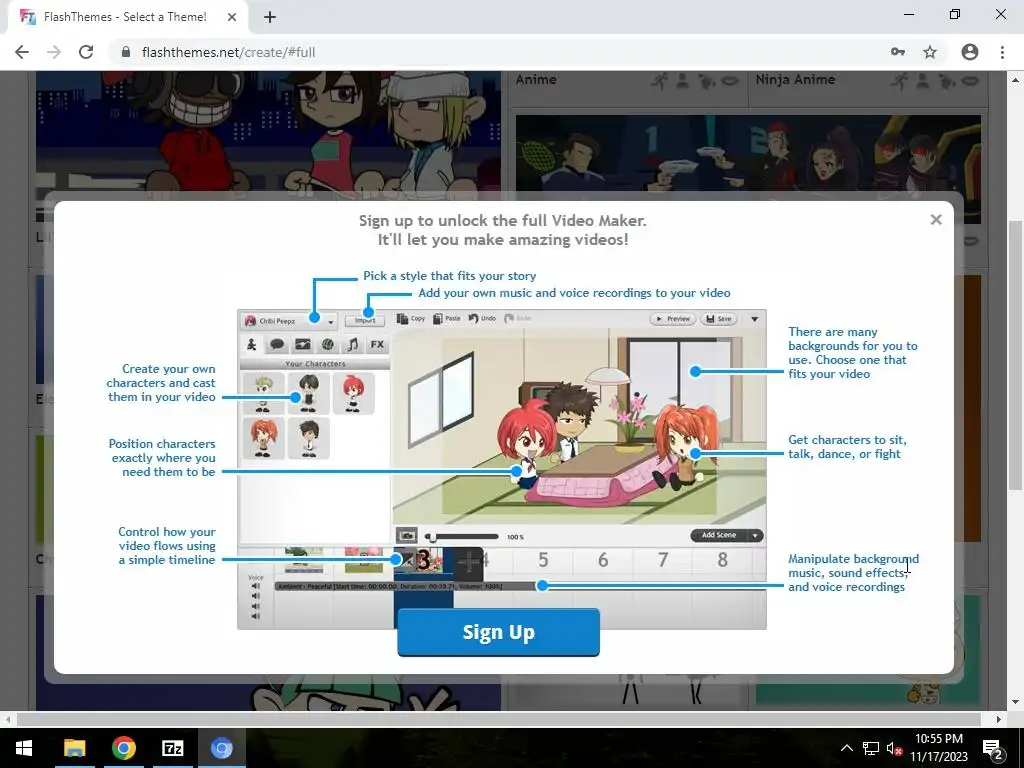This screenshot has width=1024, height=768.
Task: Open saved passwords via the key icon
Action: click(898, 52)
